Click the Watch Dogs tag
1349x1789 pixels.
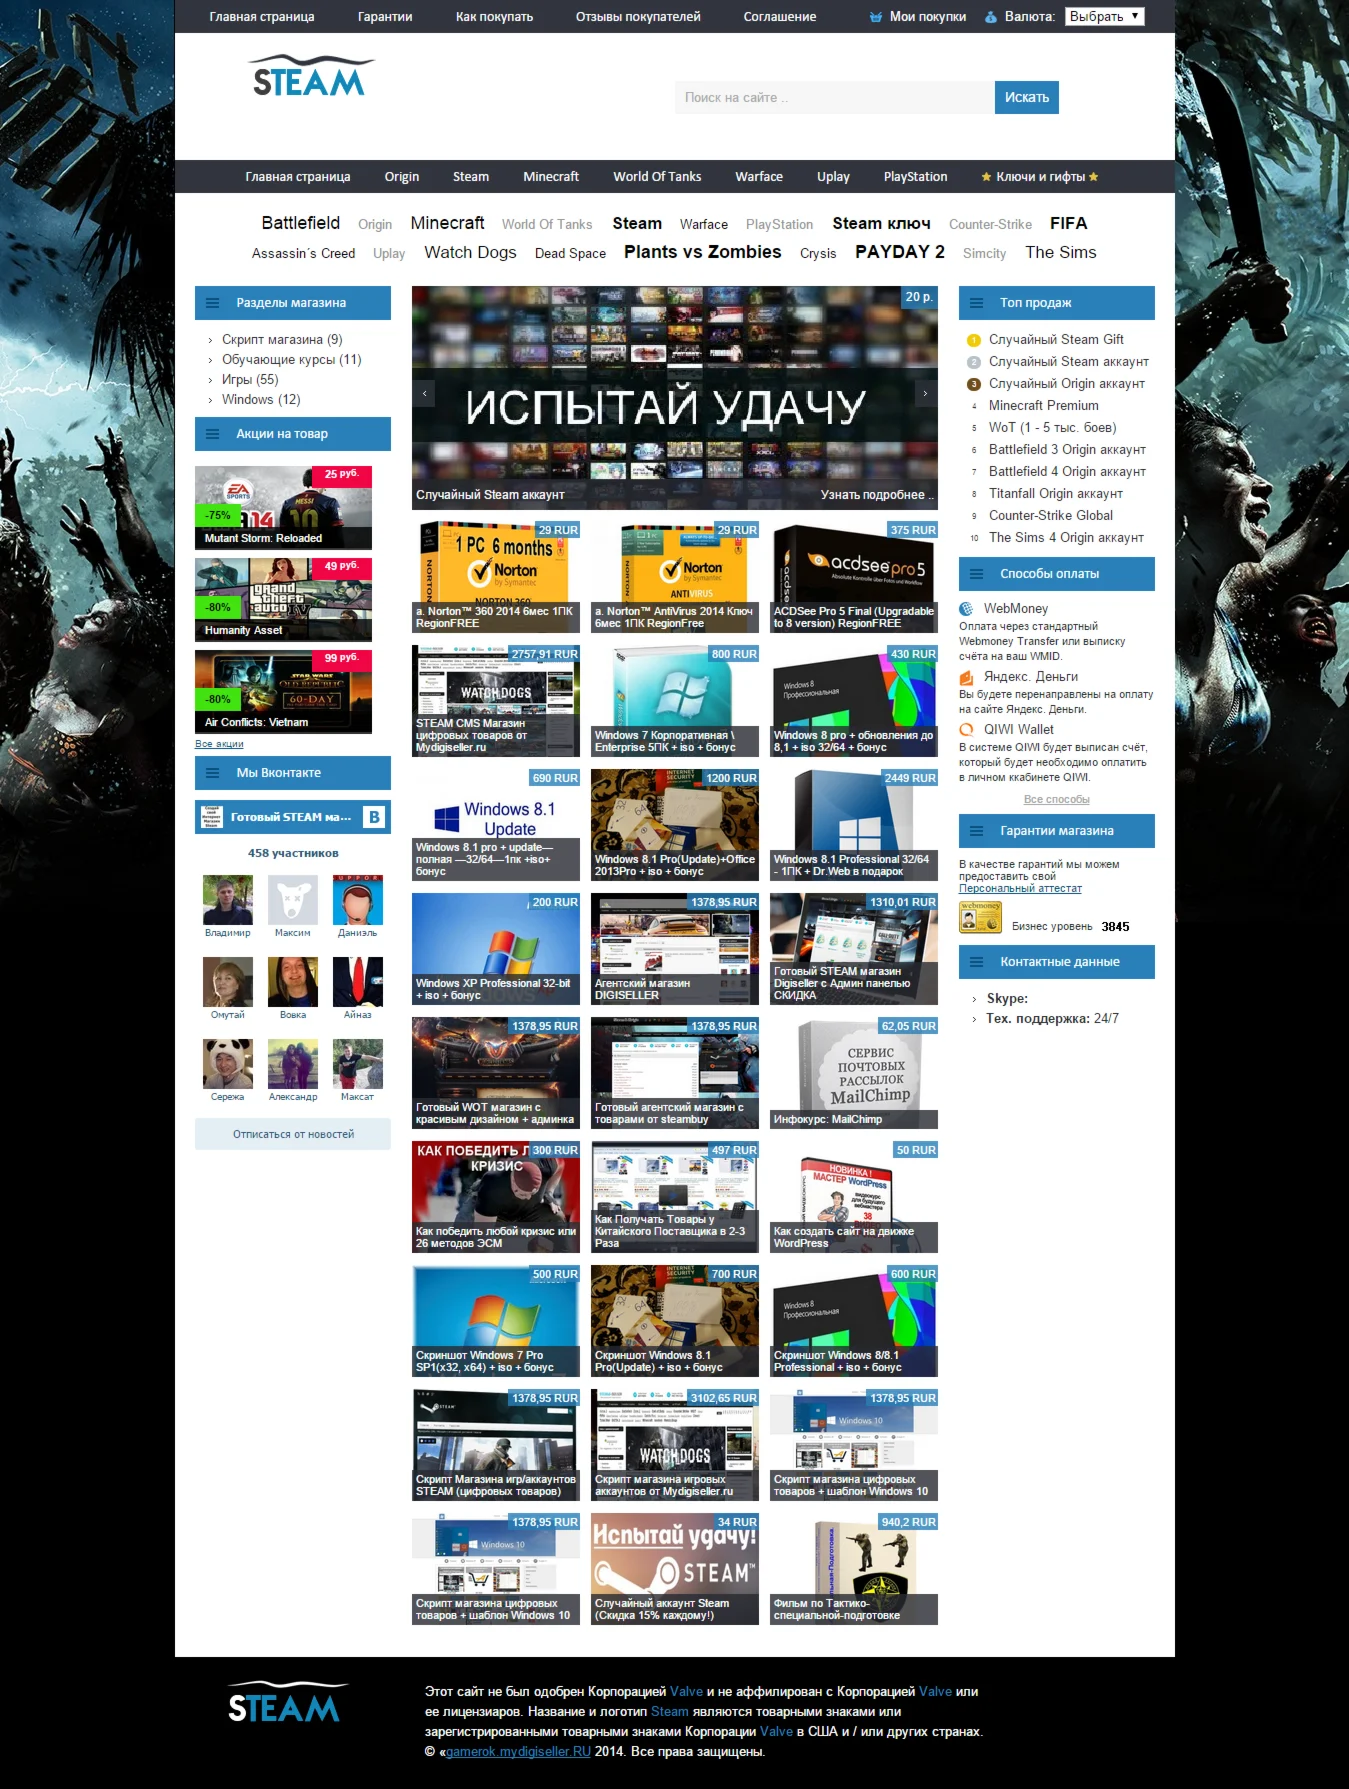pos(470,253)
